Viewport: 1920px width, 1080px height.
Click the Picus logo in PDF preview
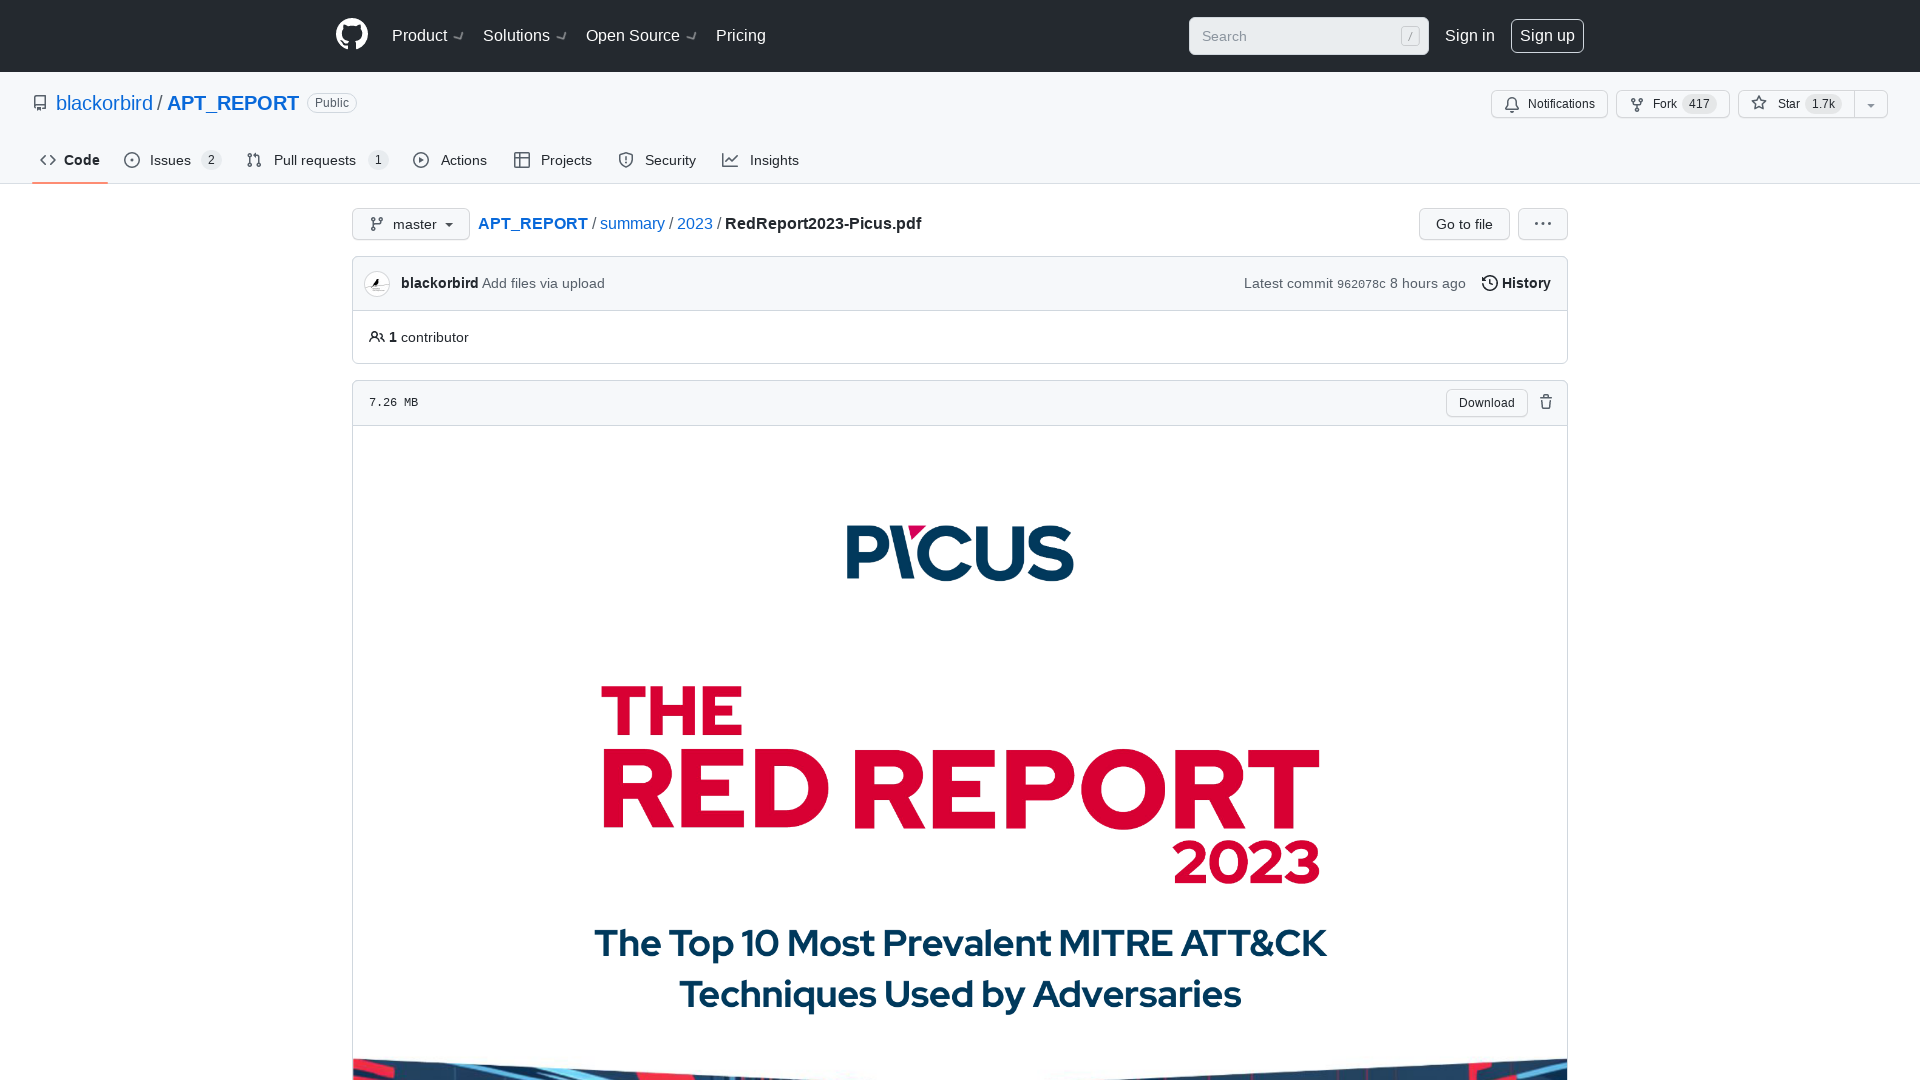point(960,552)
